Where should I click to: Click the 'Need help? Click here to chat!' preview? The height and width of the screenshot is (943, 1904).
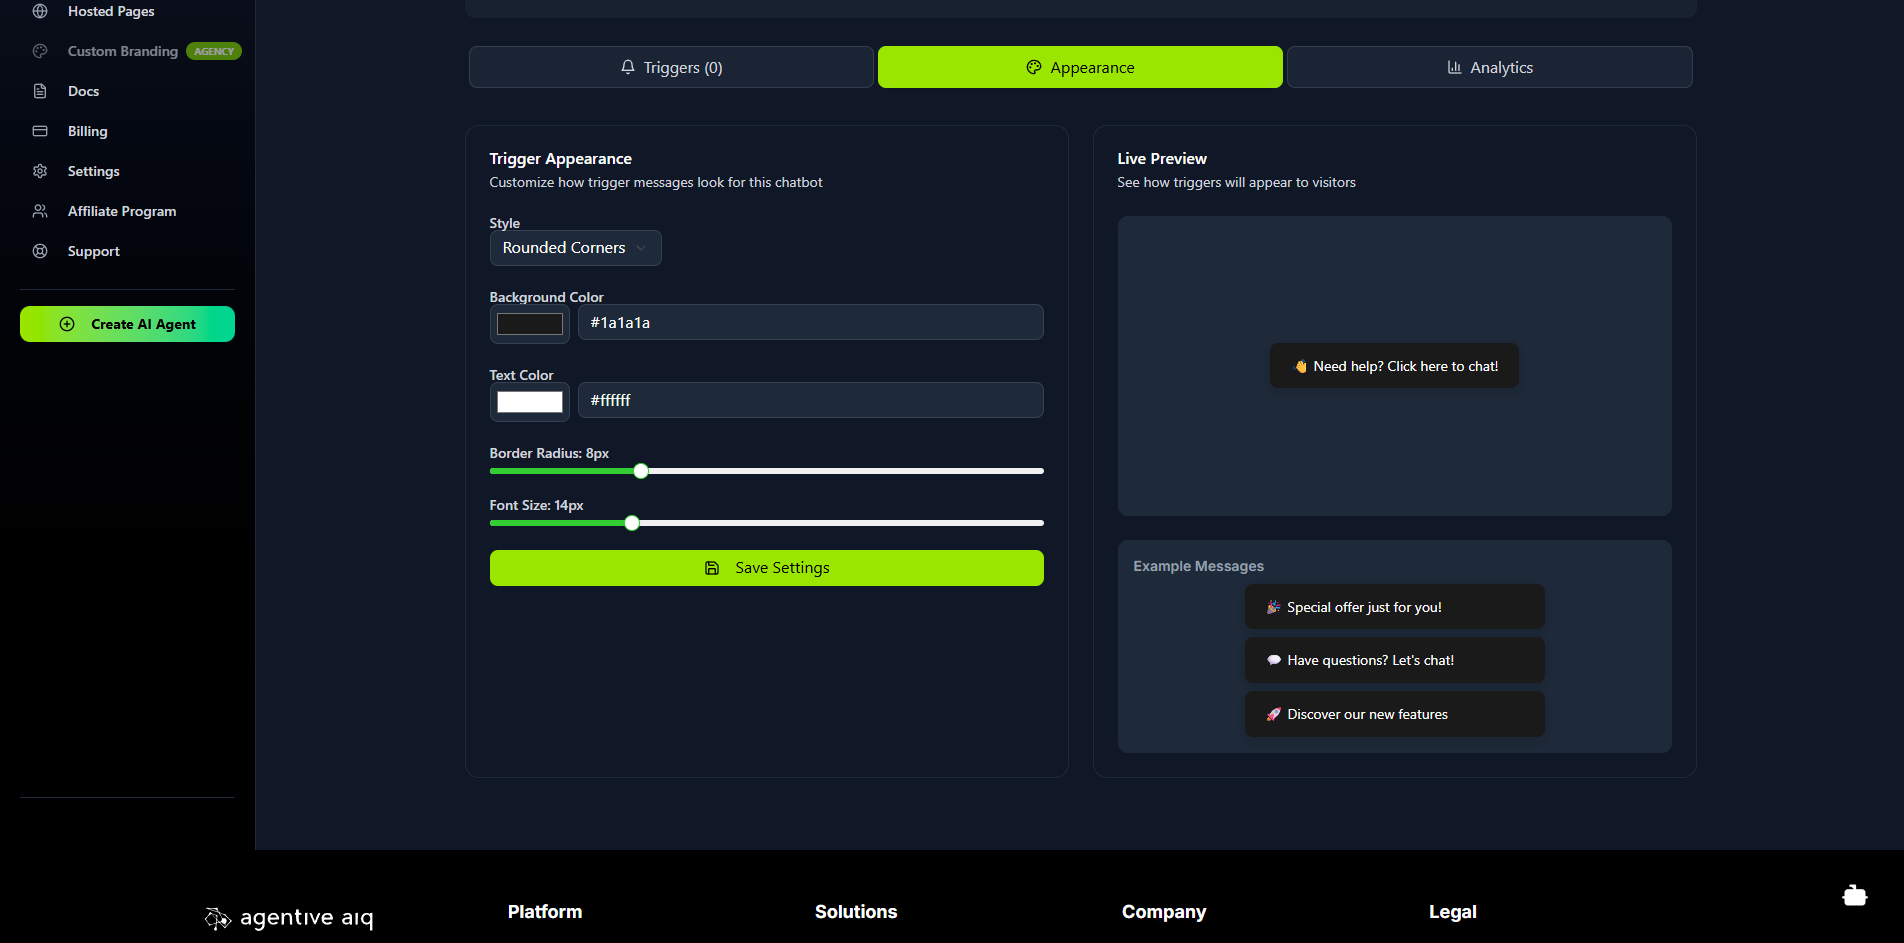click(x=1394, y=366)
